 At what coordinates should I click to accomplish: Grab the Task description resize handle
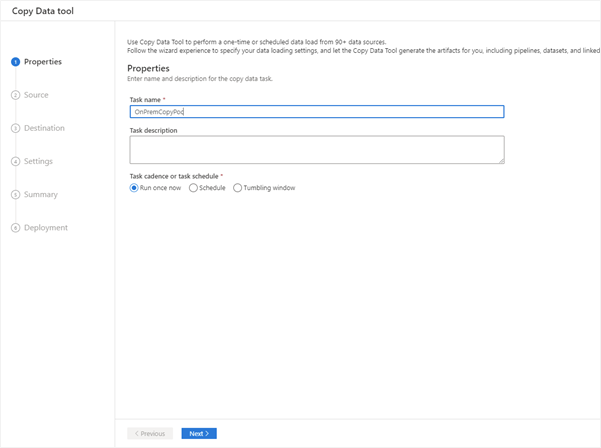pyautogui.click(x=501, y=161)
